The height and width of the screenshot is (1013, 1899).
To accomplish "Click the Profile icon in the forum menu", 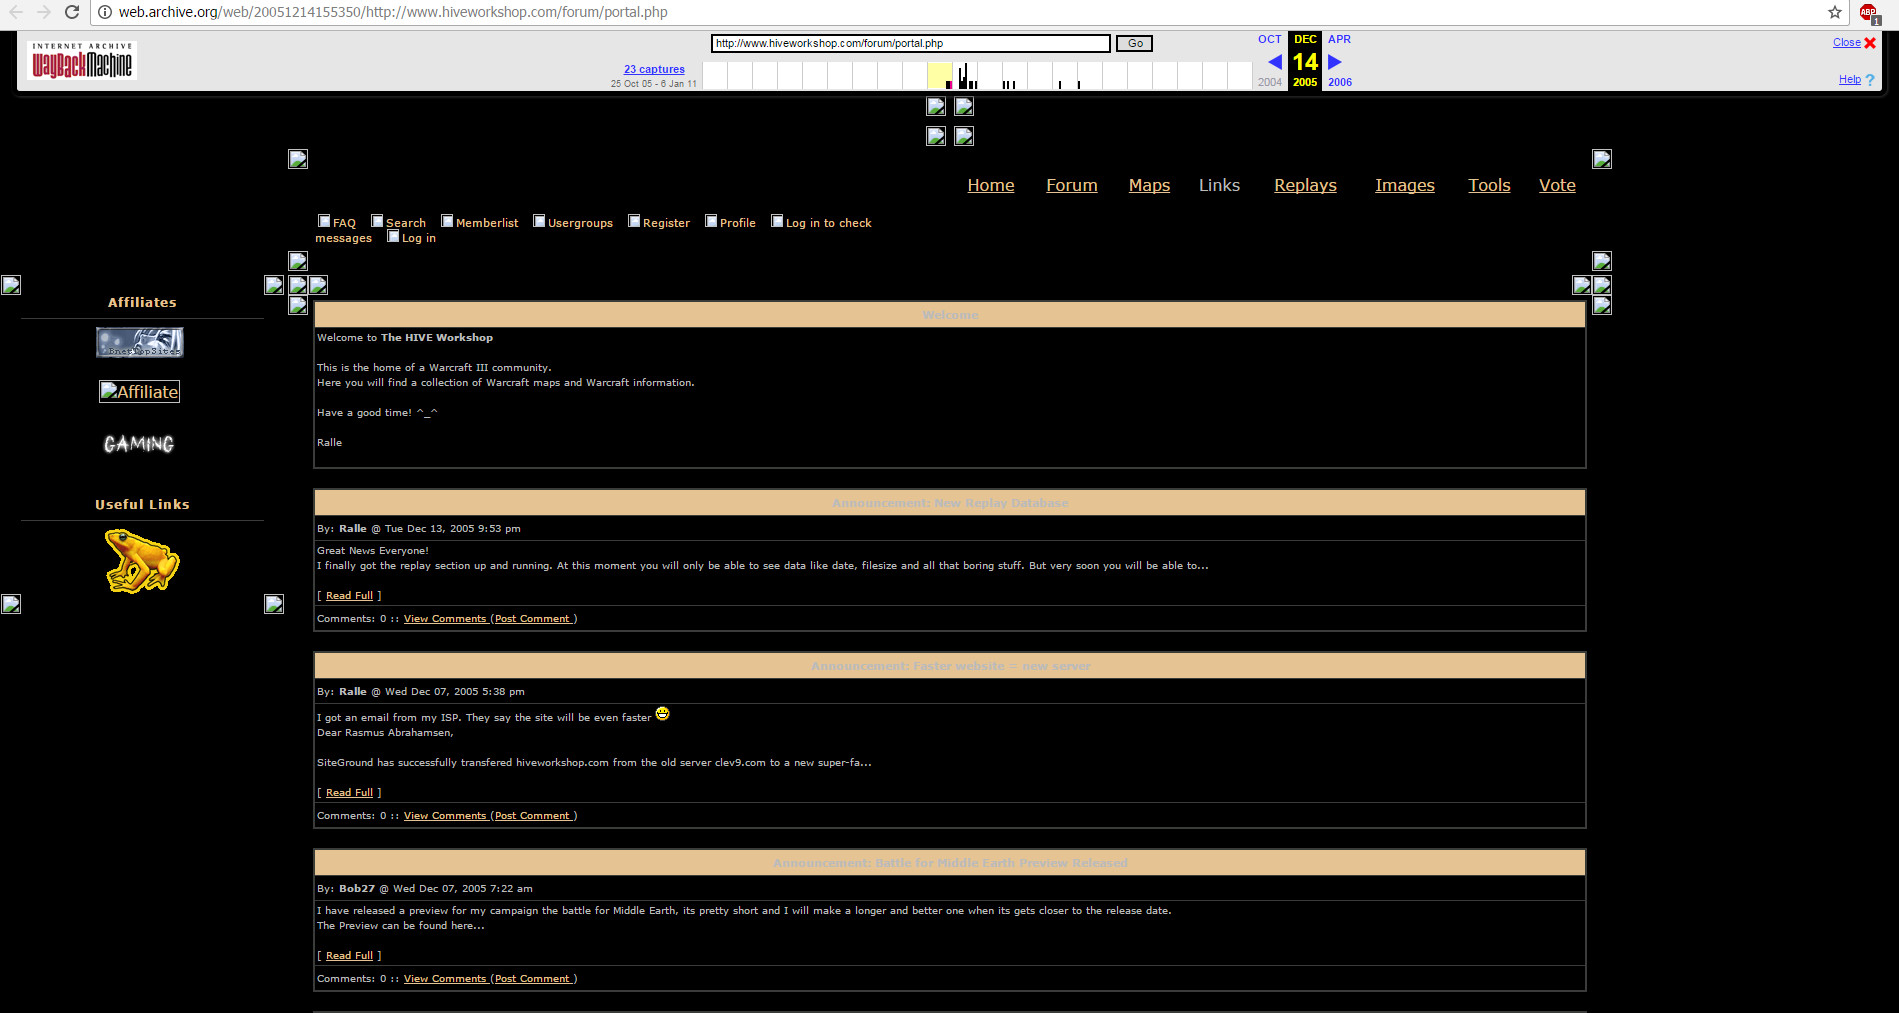I will [711, 221].
